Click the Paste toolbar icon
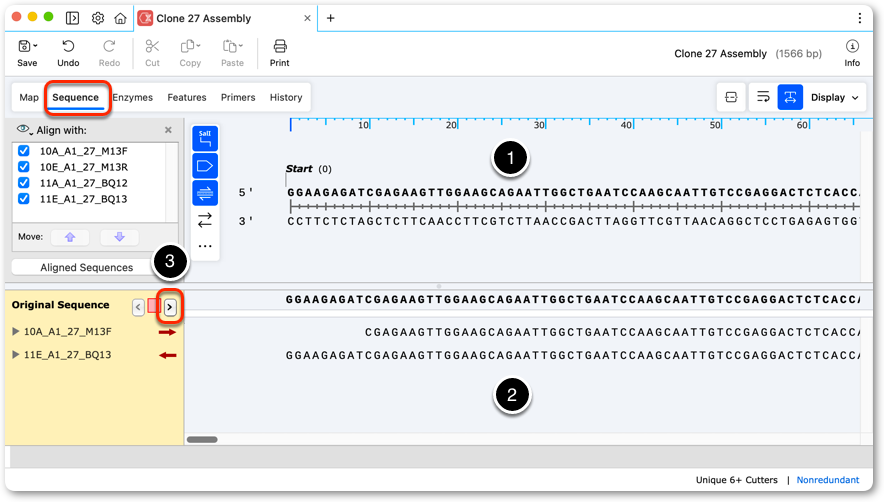Viewport: 884px width, 502px height. click(229, 46)
